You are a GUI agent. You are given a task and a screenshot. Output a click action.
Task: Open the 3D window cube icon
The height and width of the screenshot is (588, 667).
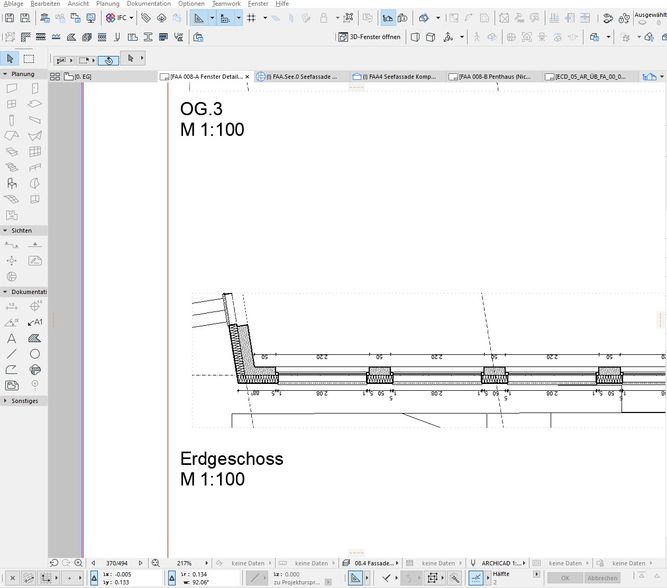(430, 37)
